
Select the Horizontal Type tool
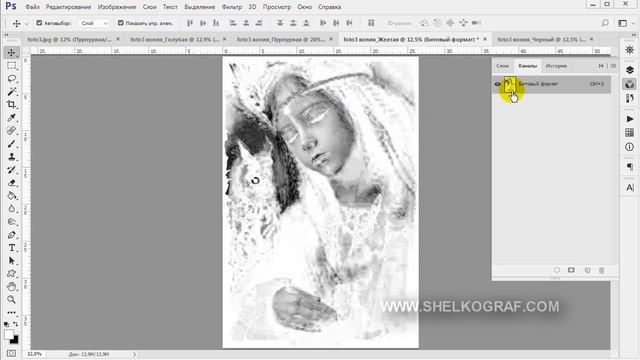[x=11, y=248]
